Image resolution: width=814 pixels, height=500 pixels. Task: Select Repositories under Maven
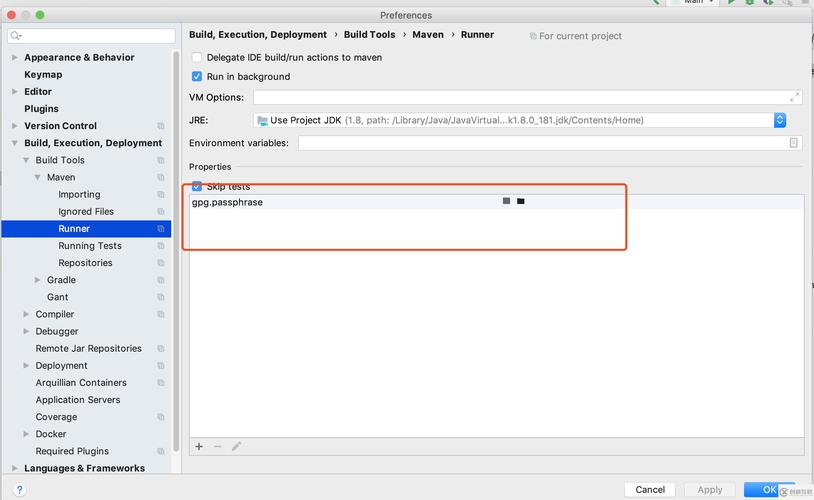point(85,263)
